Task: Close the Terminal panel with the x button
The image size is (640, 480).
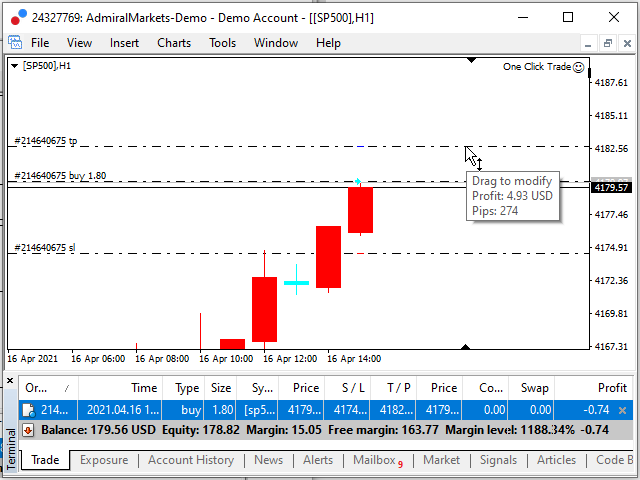Action: pos(10,381)
